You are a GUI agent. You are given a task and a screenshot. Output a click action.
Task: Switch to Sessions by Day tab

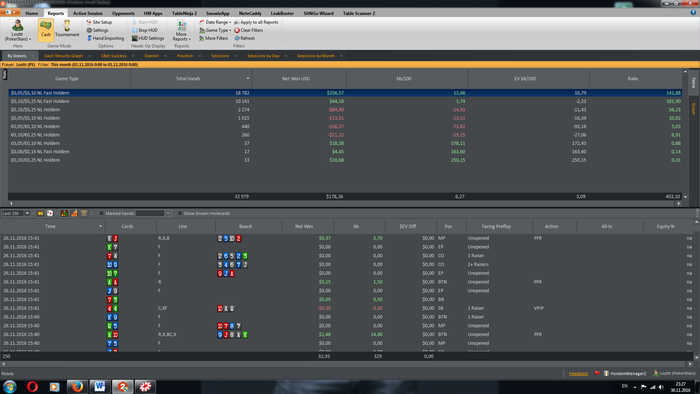click(263, 56)
